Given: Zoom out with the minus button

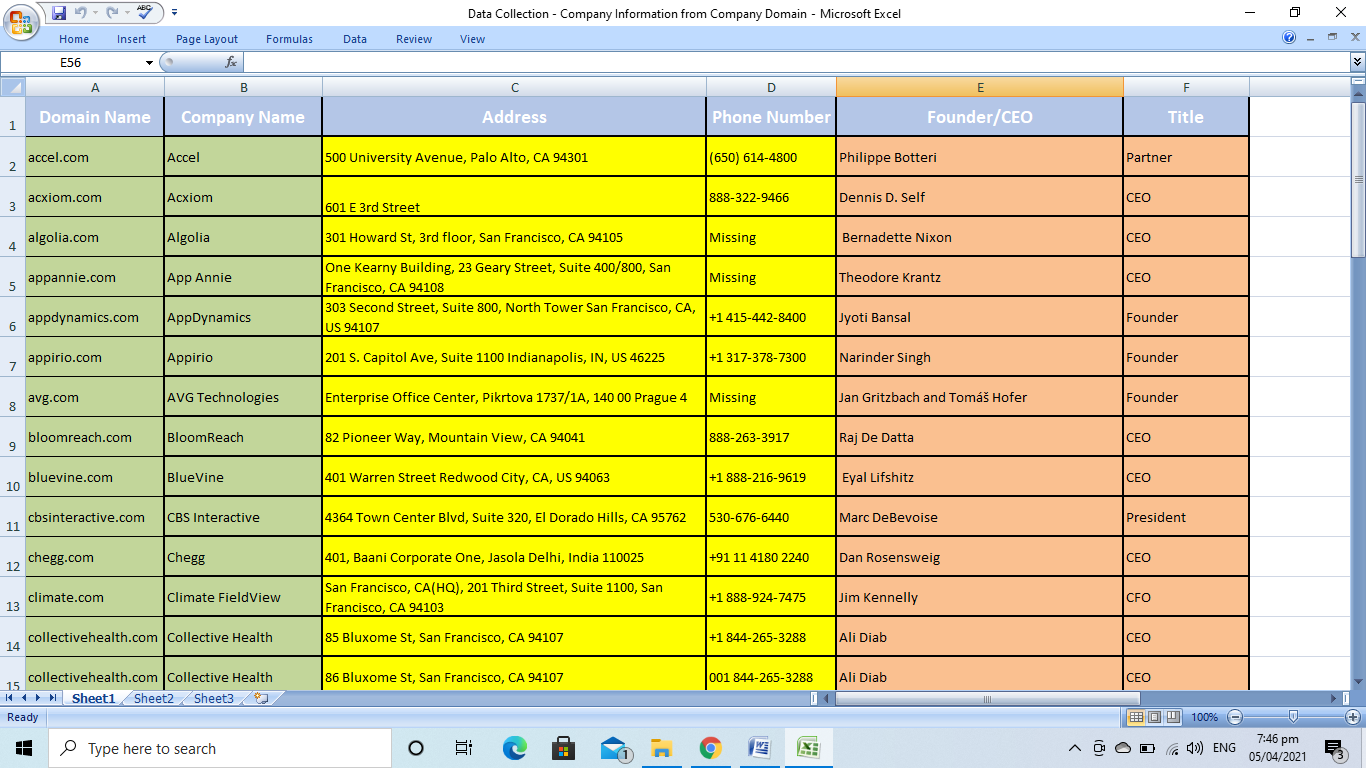Looking at the screenshot, I should (x=1235, y=717).
